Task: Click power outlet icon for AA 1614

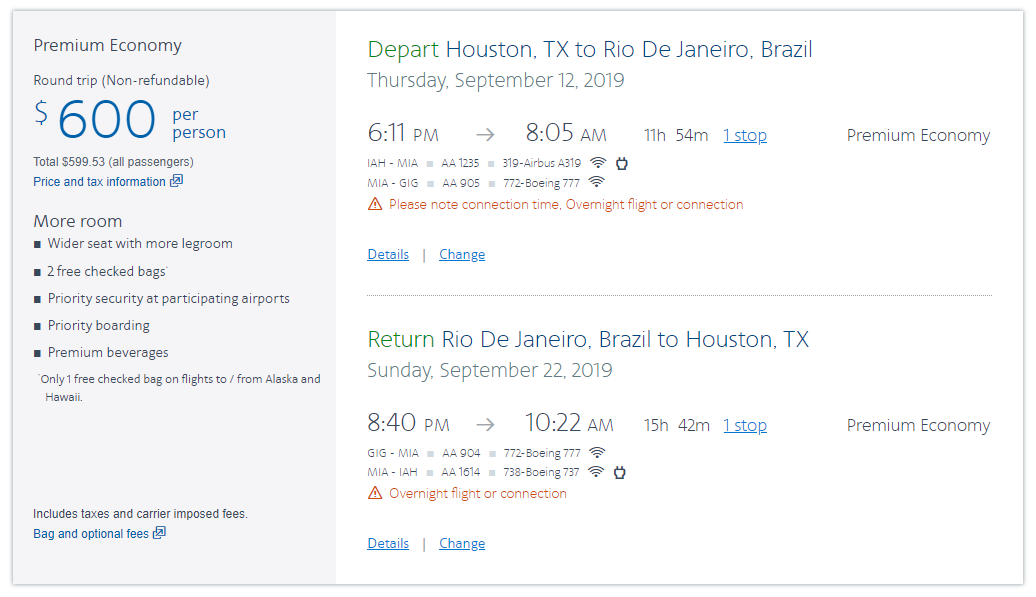Action: 619,472
